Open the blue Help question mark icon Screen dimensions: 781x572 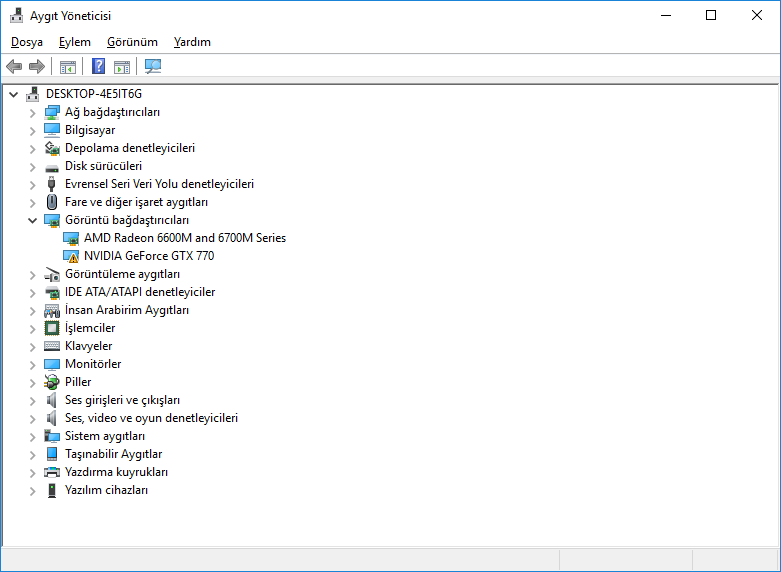(x=99, y=66)
